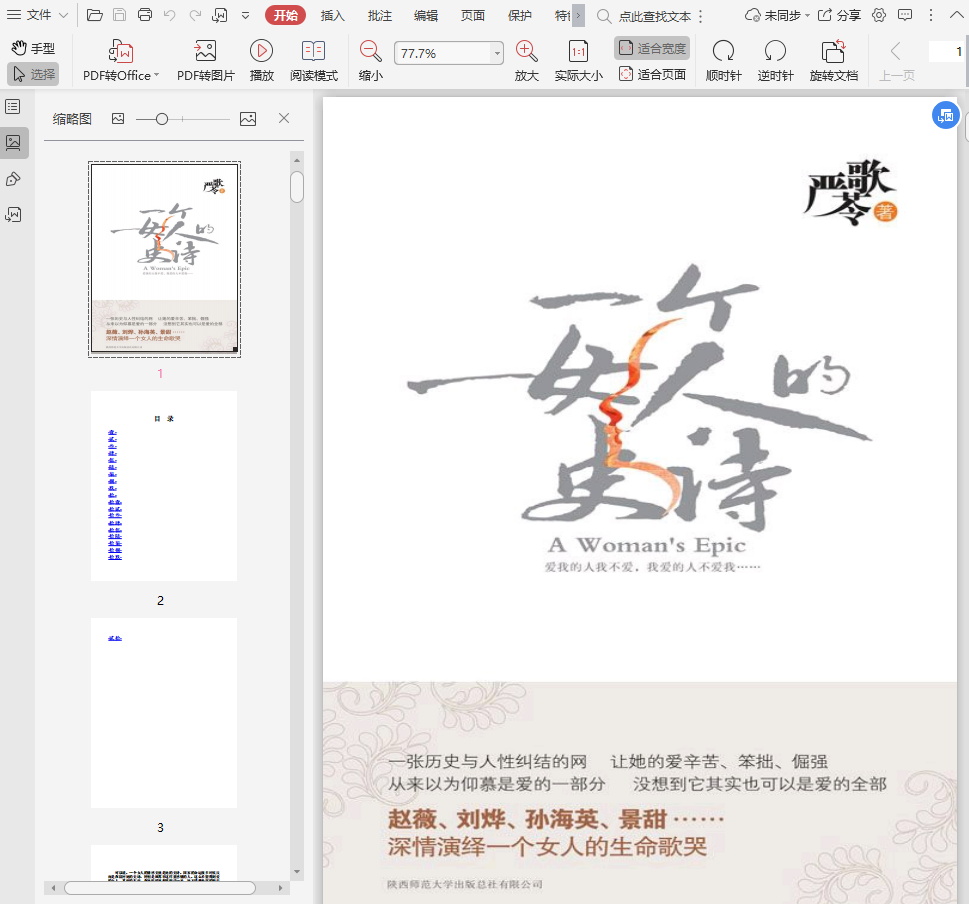
Task: Open the 未同步 sync dropdown
Action: click(777, 15)
